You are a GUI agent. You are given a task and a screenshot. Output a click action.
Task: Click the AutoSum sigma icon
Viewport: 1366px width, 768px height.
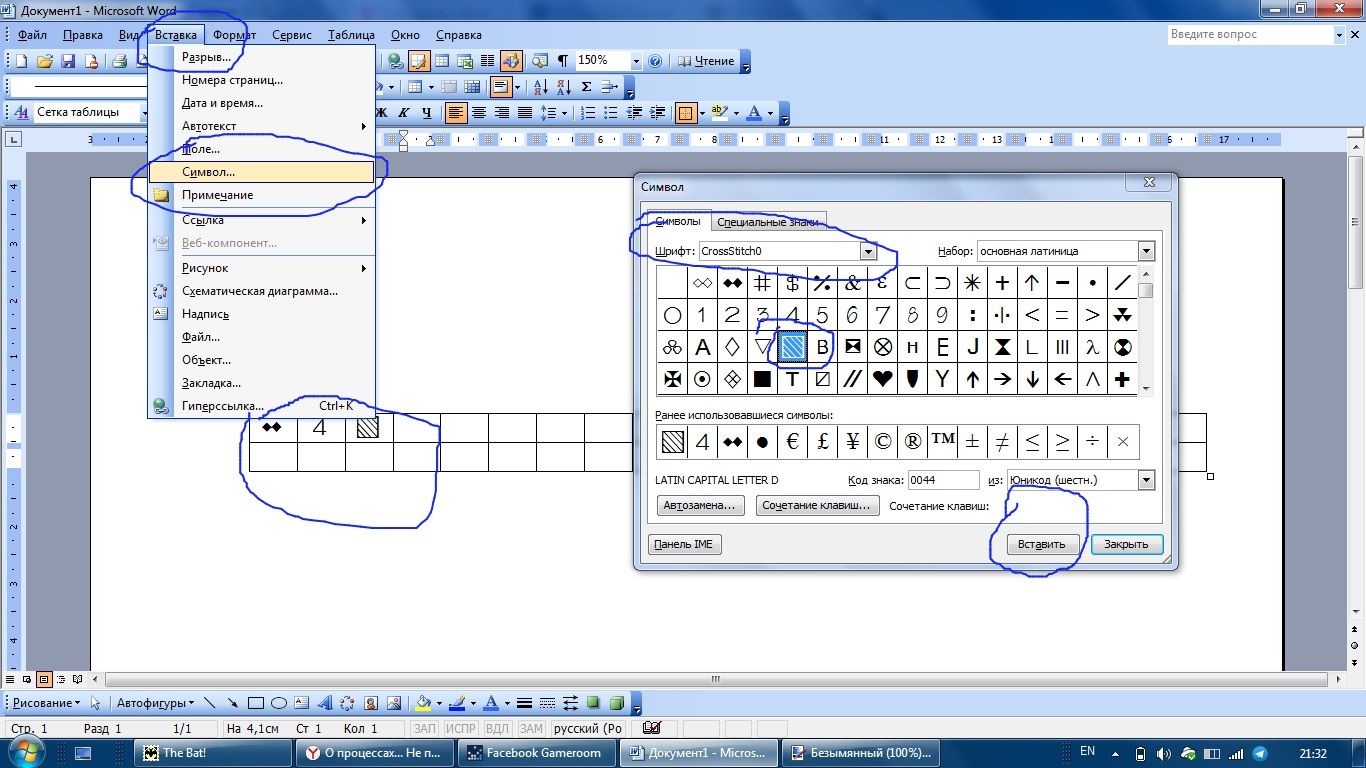tap(586, 87)
